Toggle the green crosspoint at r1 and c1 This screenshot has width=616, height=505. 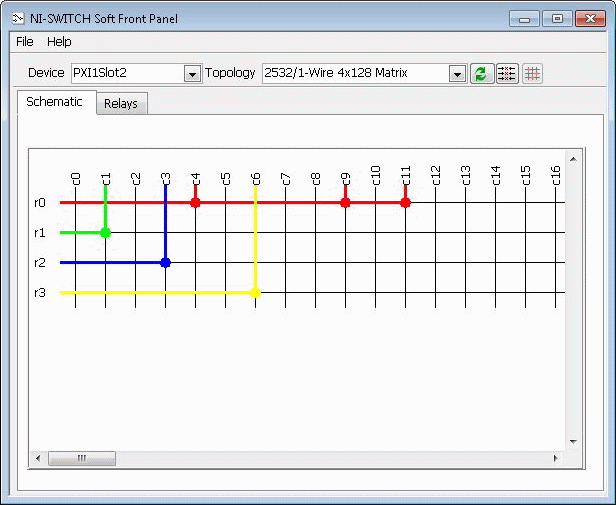point(105,232)
